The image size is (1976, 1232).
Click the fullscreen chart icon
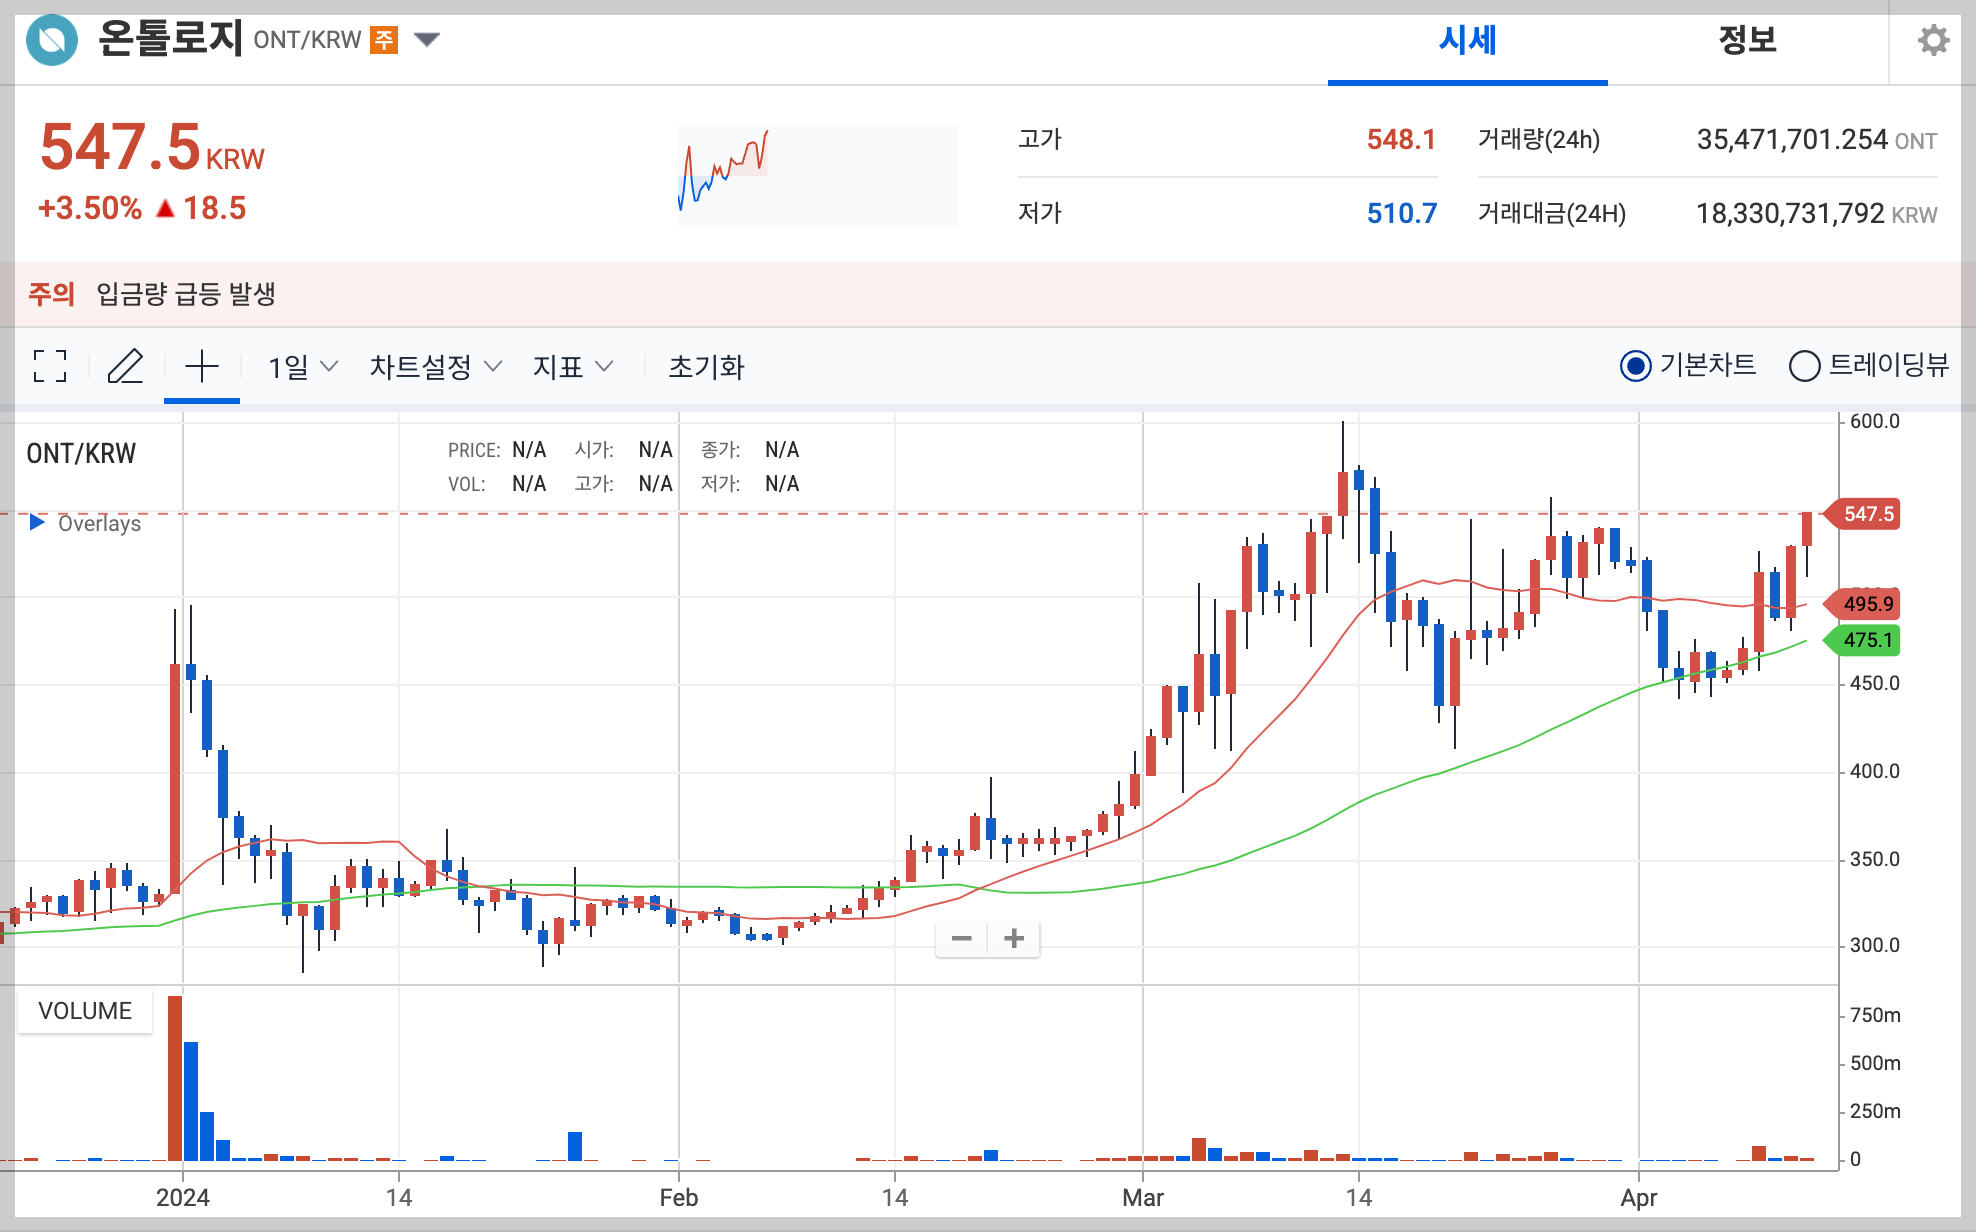click(x=50, y=367)
